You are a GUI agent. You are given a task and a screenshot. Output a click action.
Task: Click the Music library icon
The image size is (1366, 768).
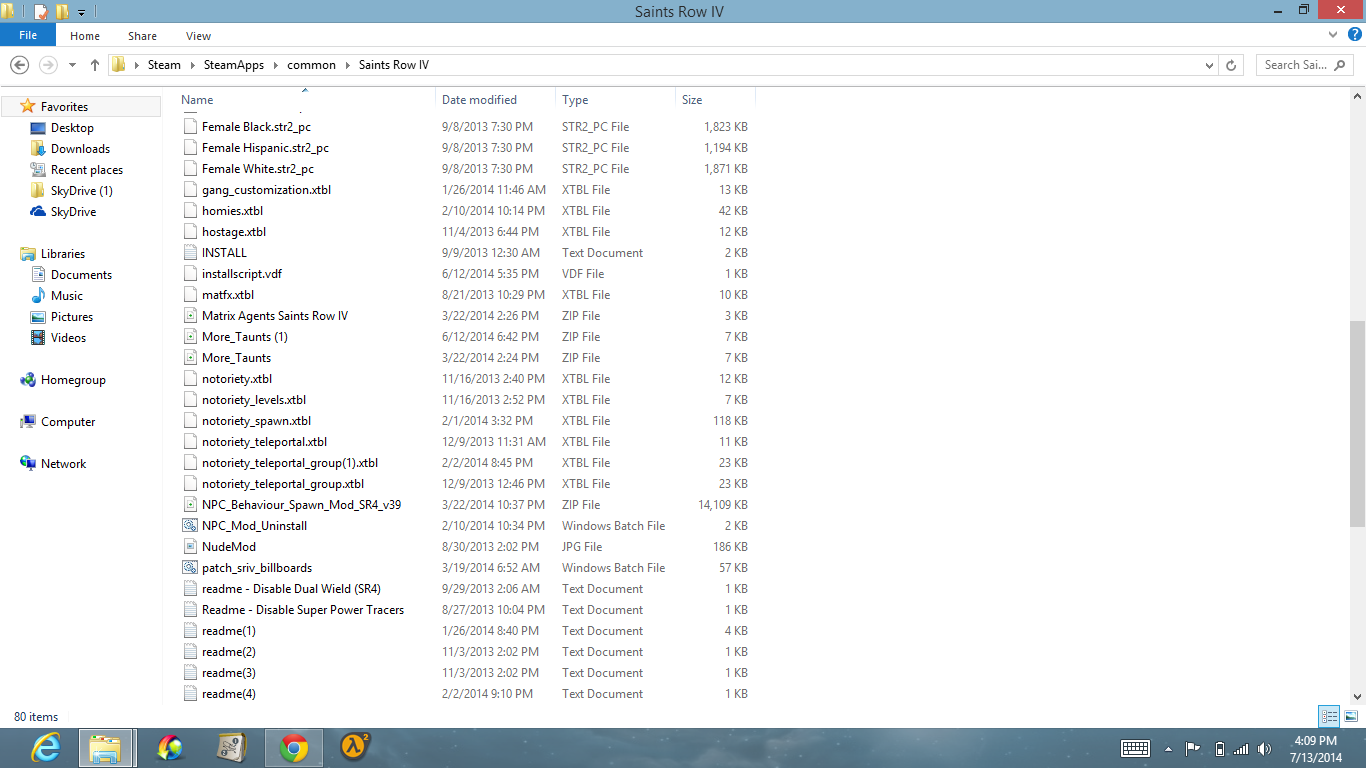click(x=38, y=296)
